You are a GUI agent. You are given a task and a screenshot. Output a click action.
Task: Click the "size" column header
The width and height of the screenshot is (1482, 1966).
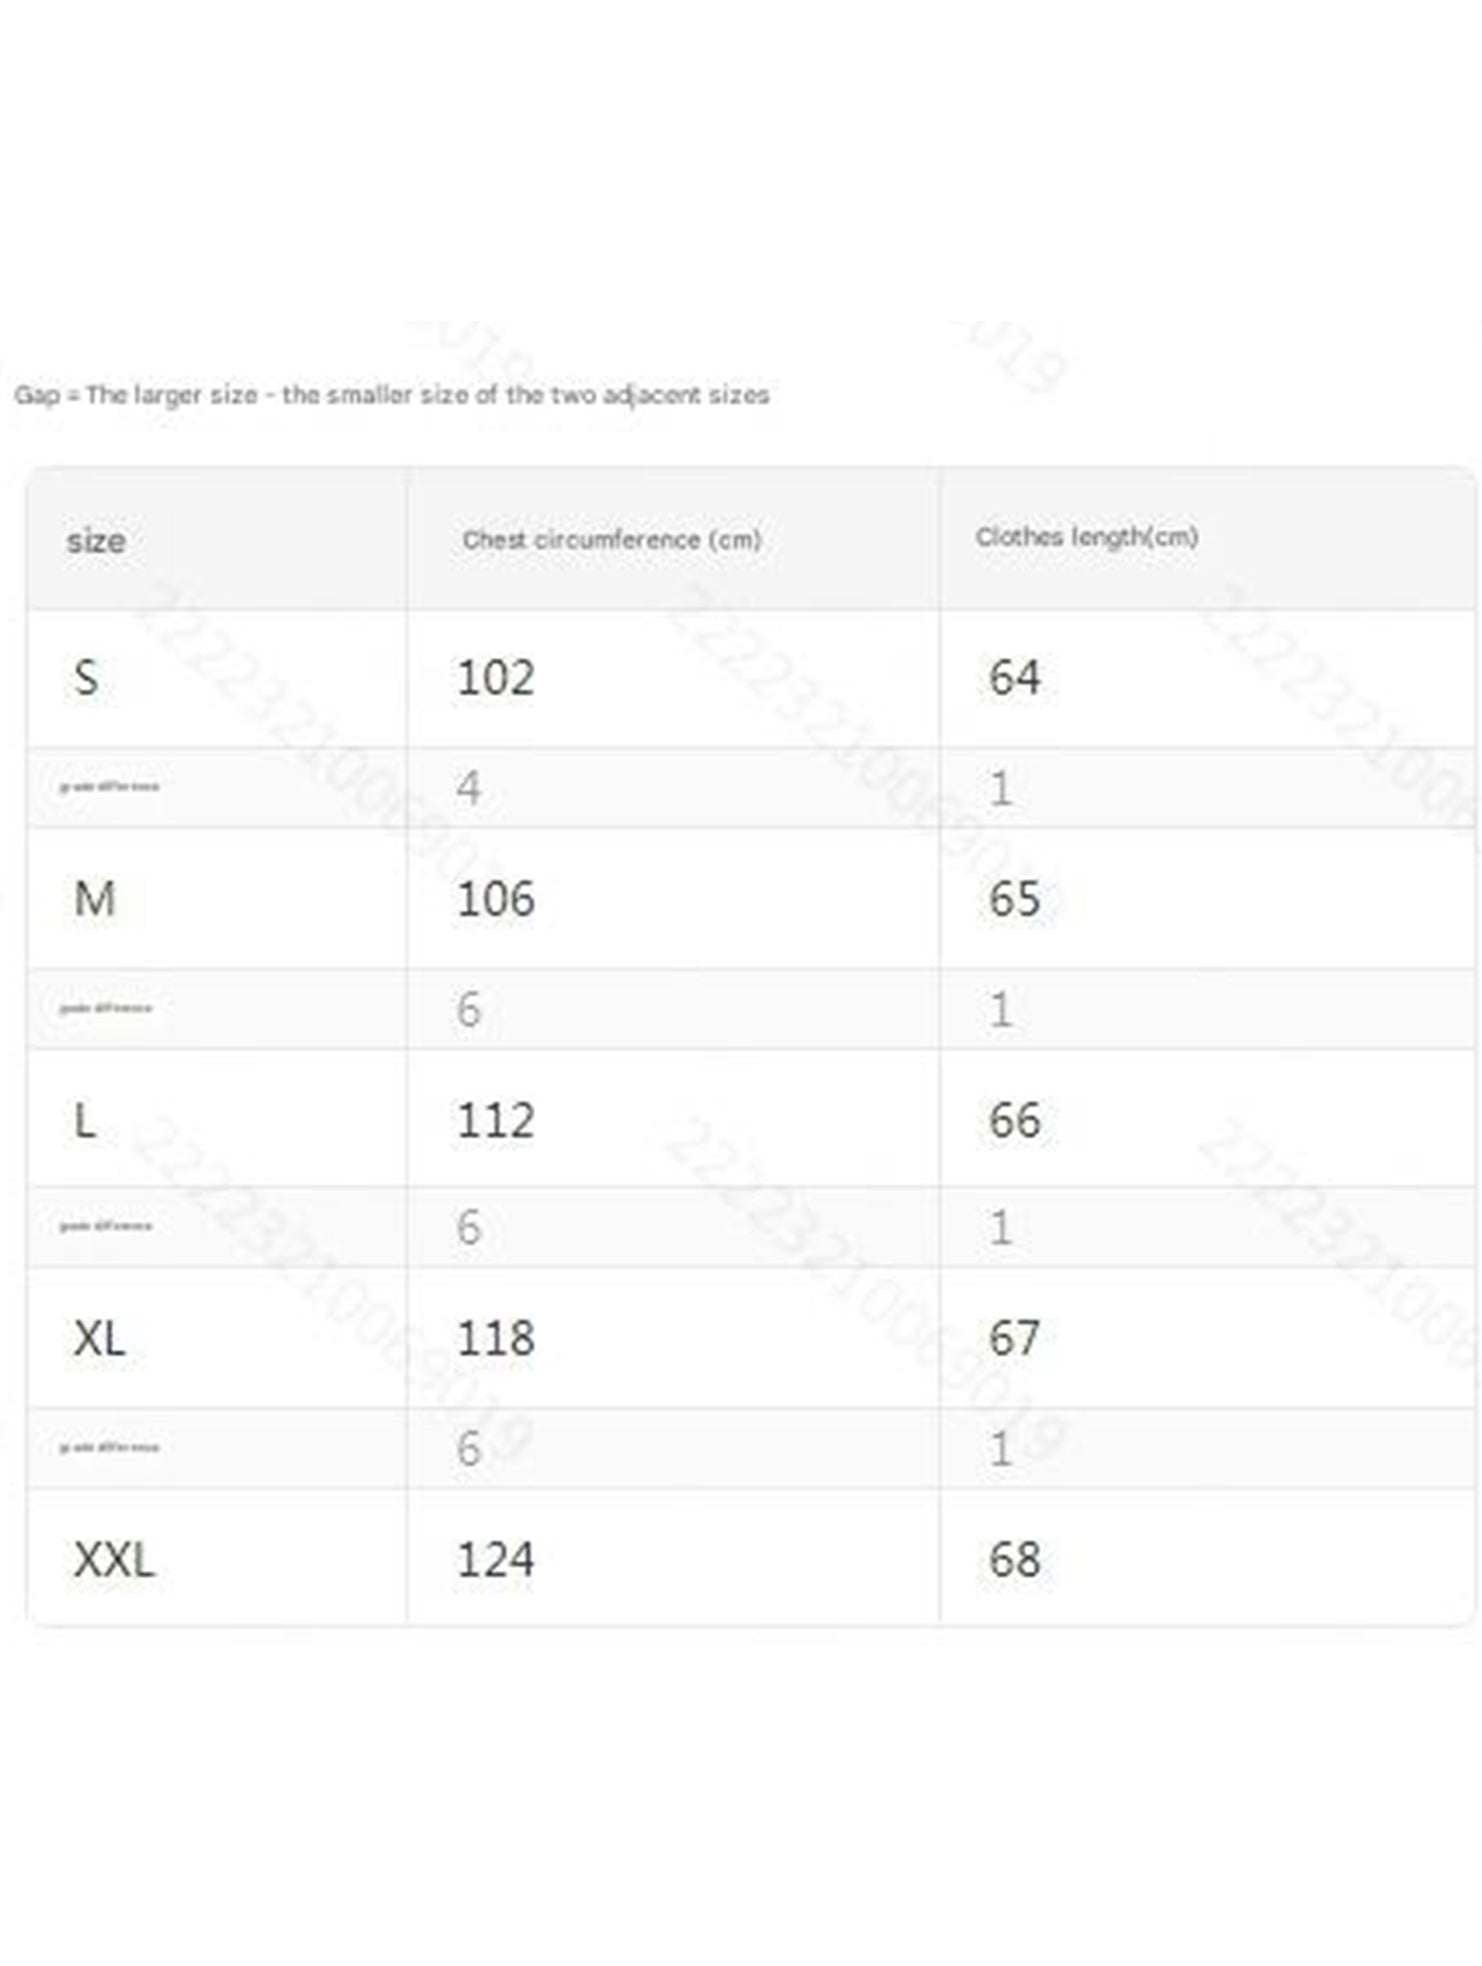96,541
